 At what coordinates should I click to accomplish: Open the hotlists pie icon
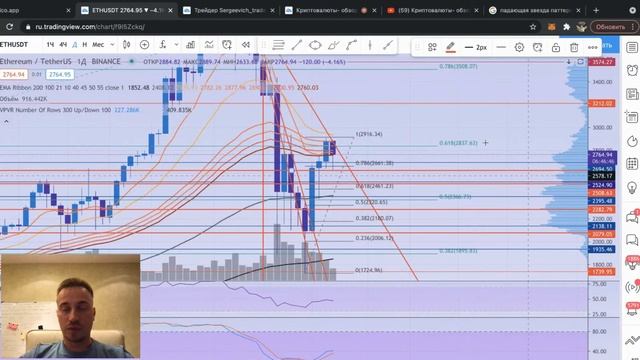pos(632,141)
